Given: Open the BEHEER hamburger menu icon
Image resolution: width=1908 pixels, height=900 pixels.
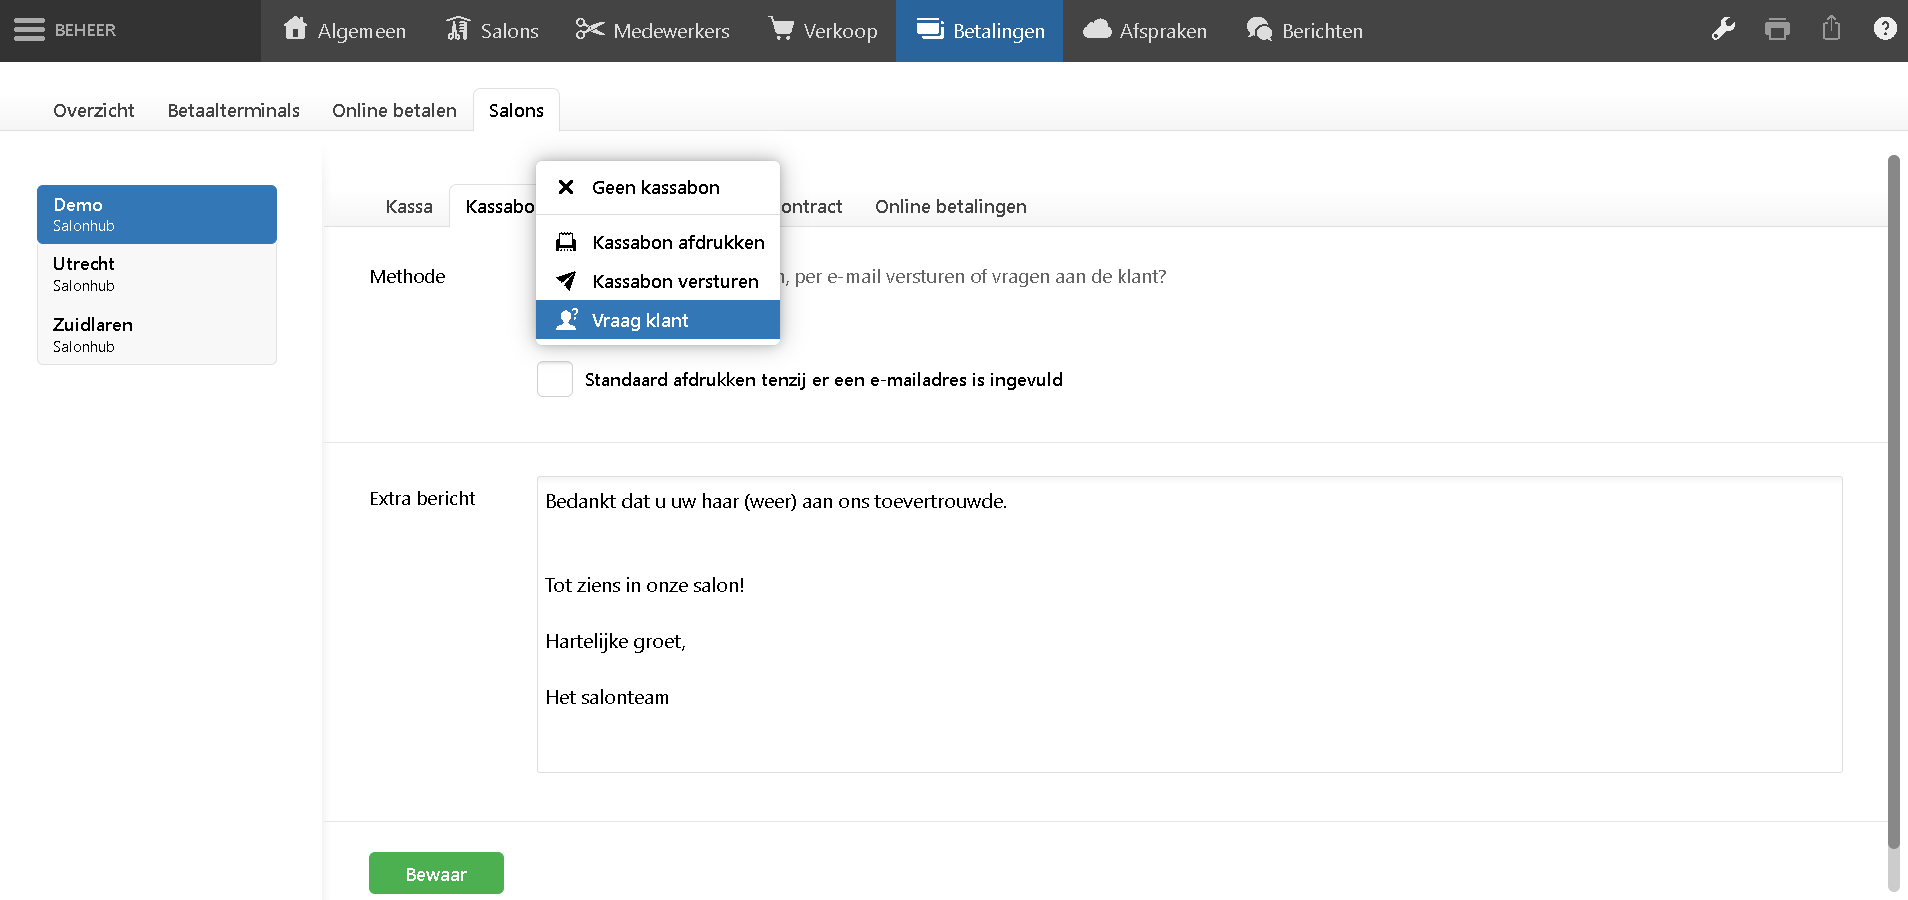Looking at the screenshot, I should point(29,30).
